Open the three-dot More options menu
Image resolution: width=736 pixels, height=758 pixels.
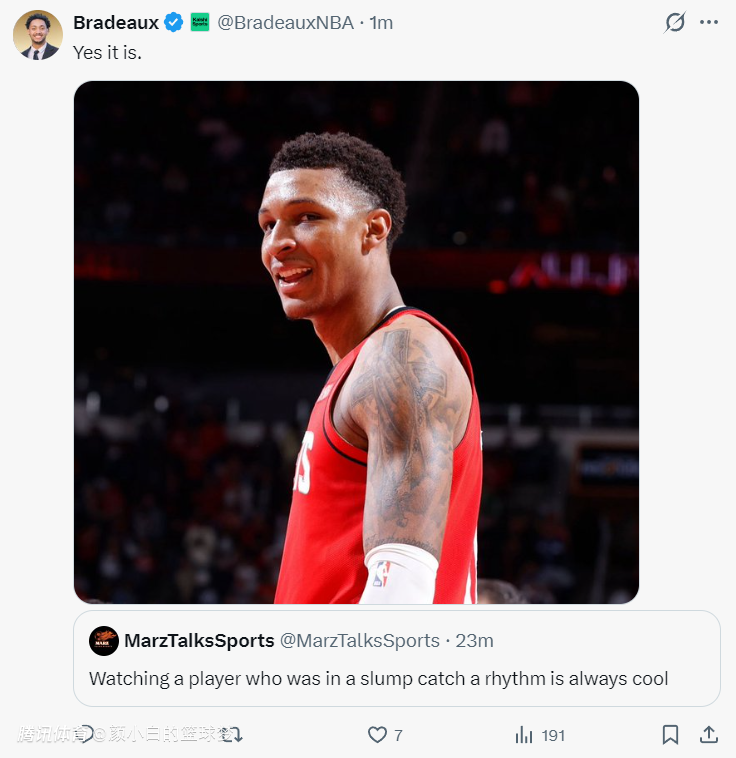point(709,22)
